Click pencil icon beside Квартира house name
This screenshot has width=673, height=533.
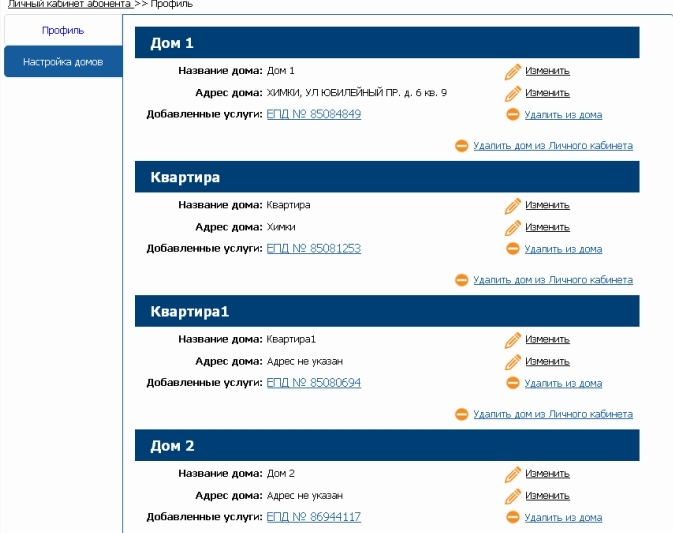tap(512, 206)
